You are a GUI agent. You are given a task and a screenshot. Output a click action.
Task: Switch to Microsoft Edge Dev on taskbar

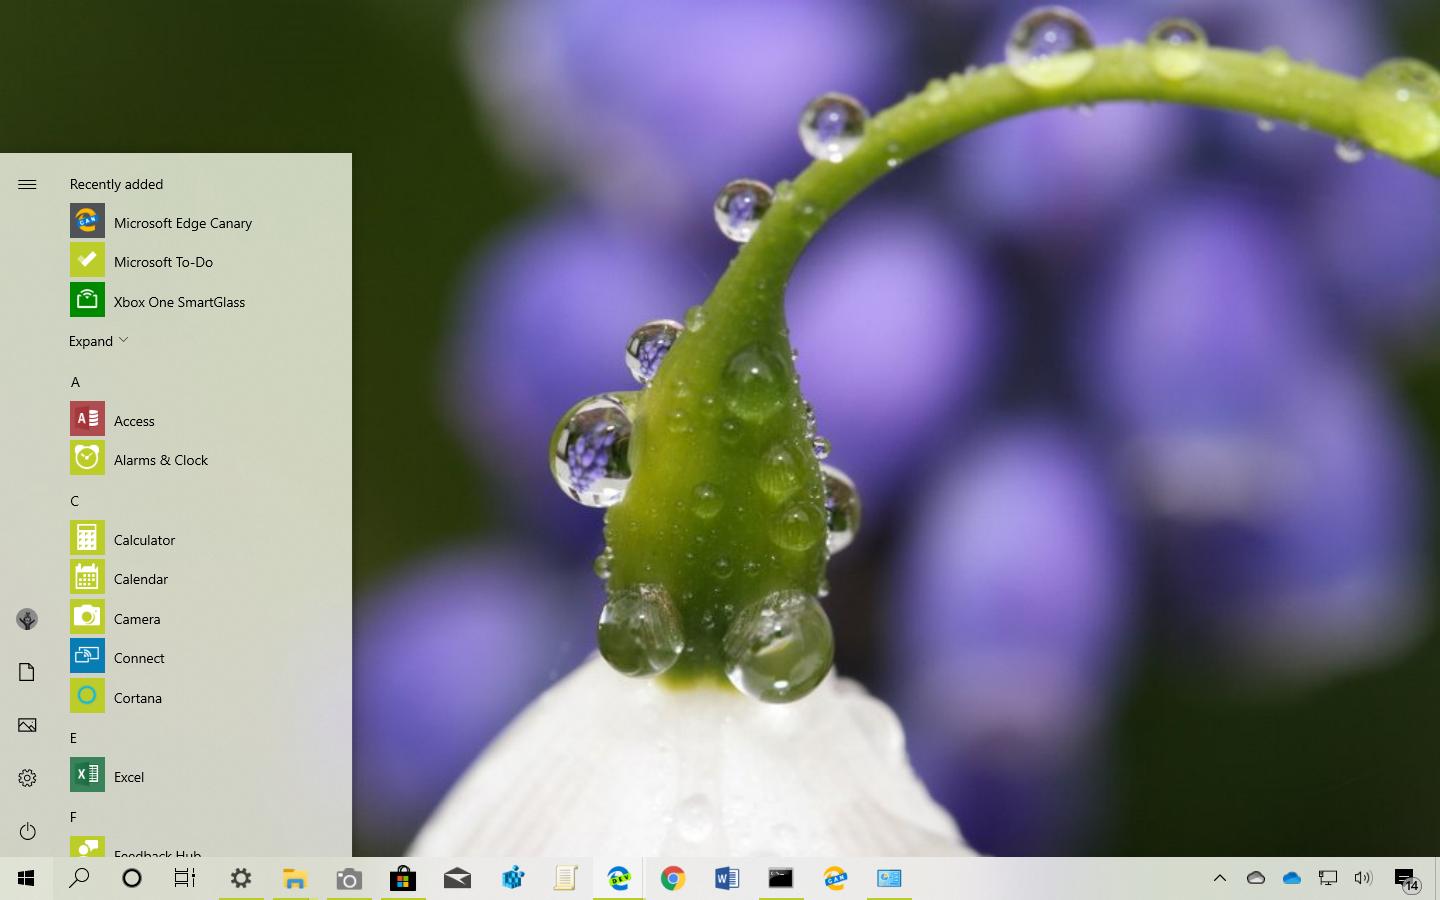619,878
